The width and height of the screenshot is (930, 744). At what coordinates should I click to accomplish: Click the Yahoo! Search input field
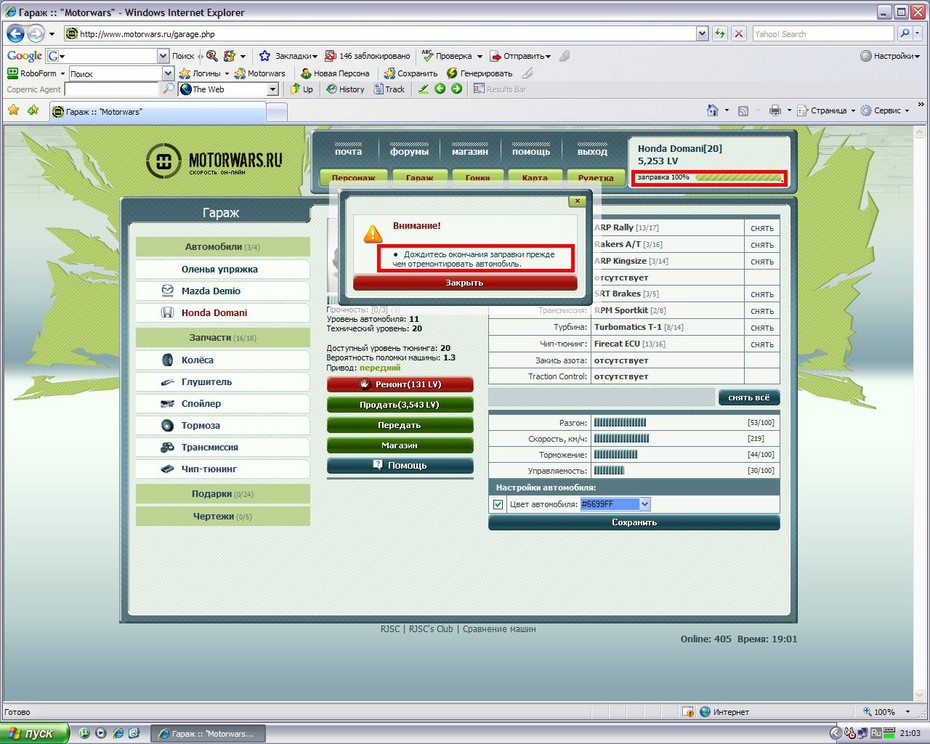point(823,34)
